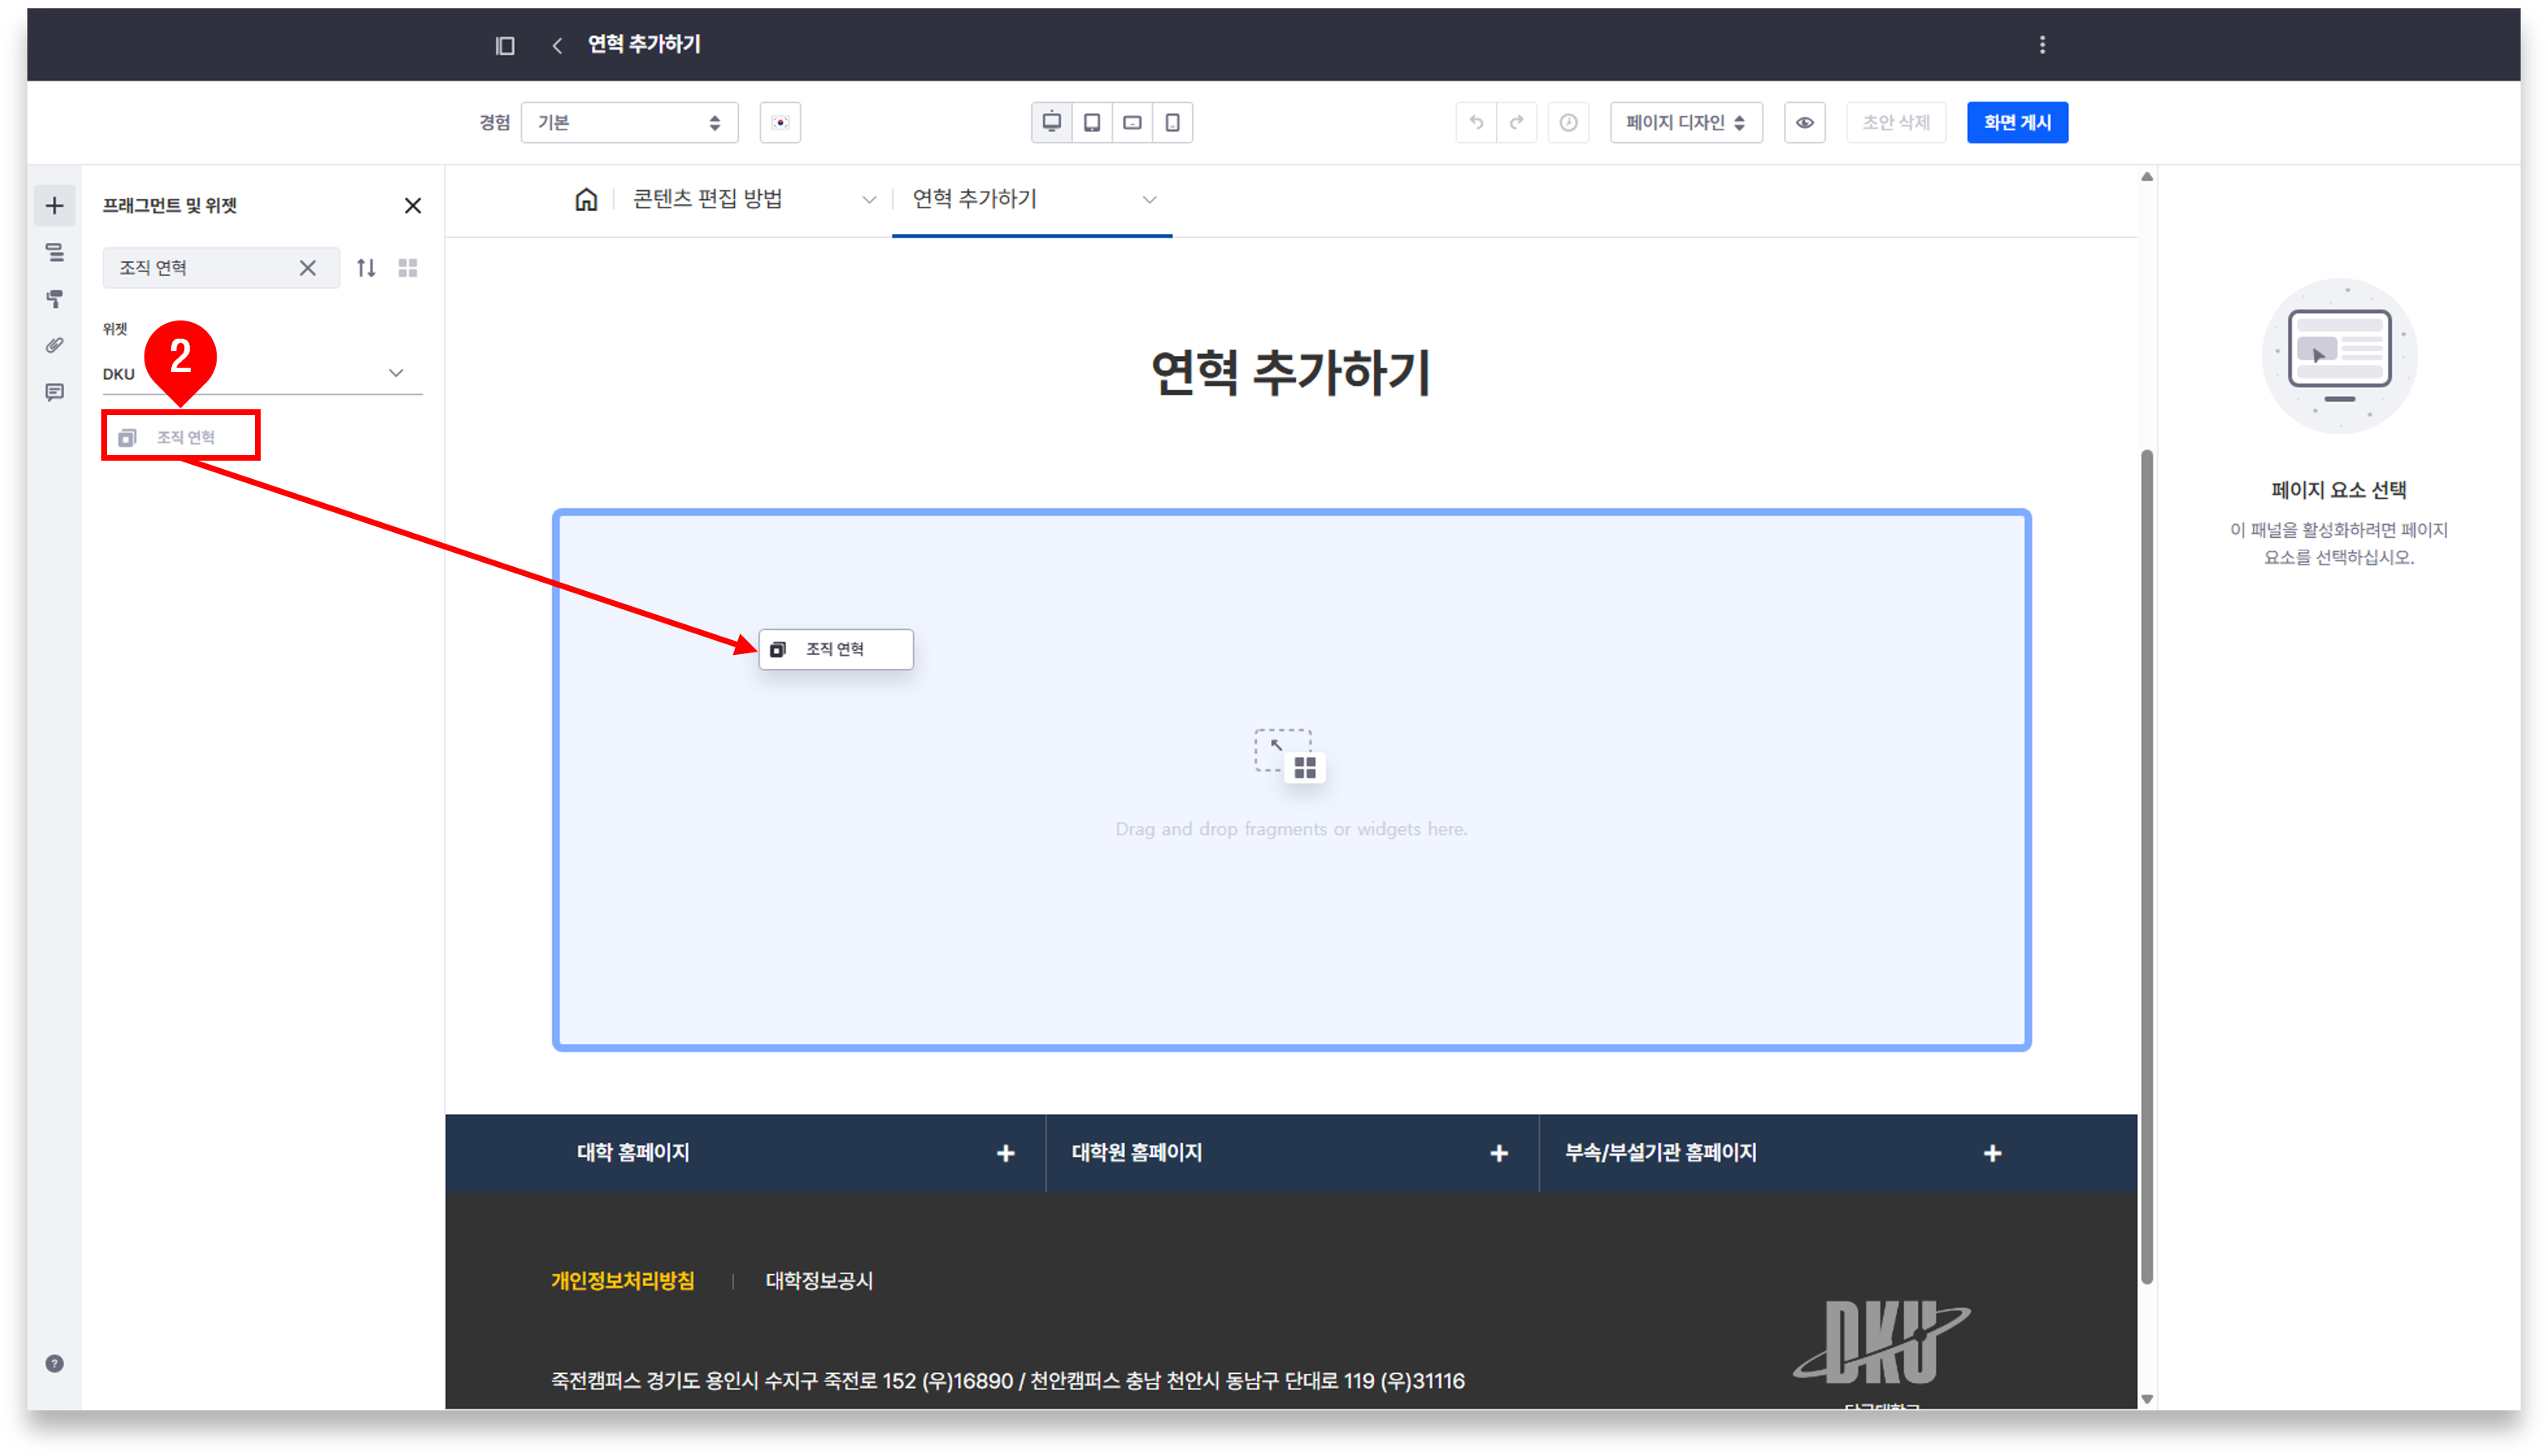Screen dimensions: 2548x1456
Task: Open the comments icon in left sidebar
Action: 54,392
